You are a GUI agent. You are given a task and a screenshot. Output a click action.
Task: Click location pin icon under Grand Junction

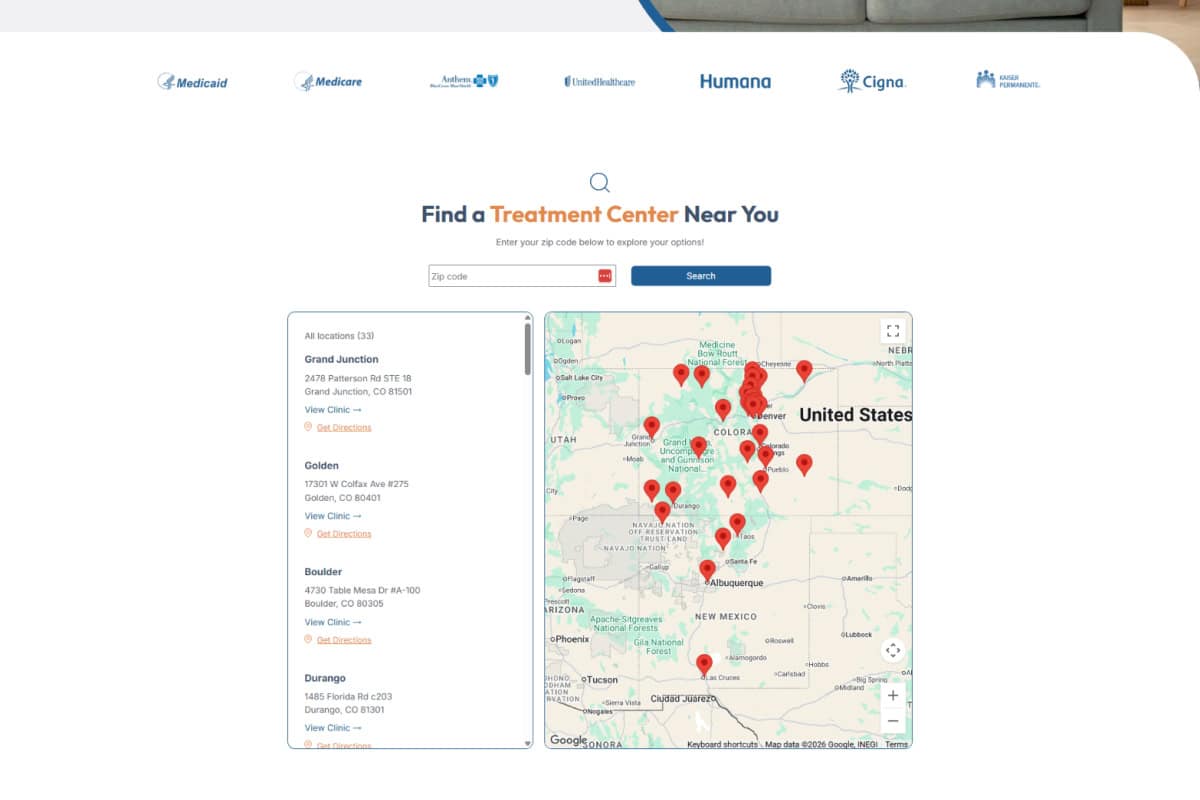tap(308, 426)
